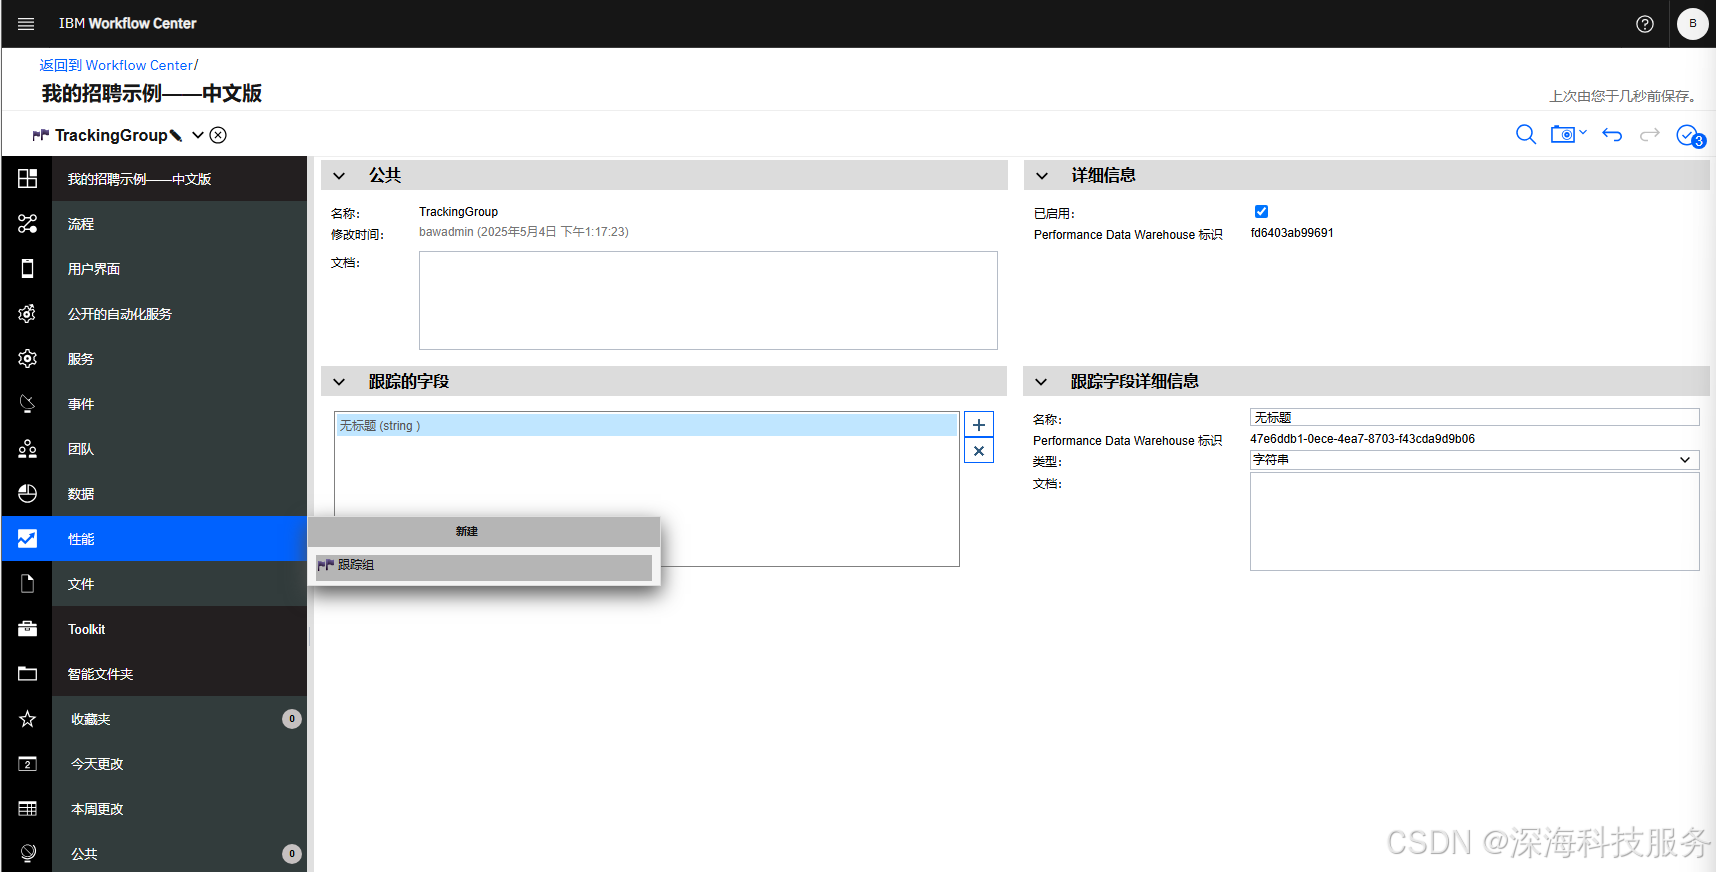Open the hamburger navigation menu
The width and height of the screenshot is (1716, 872).
click(26, 24)
